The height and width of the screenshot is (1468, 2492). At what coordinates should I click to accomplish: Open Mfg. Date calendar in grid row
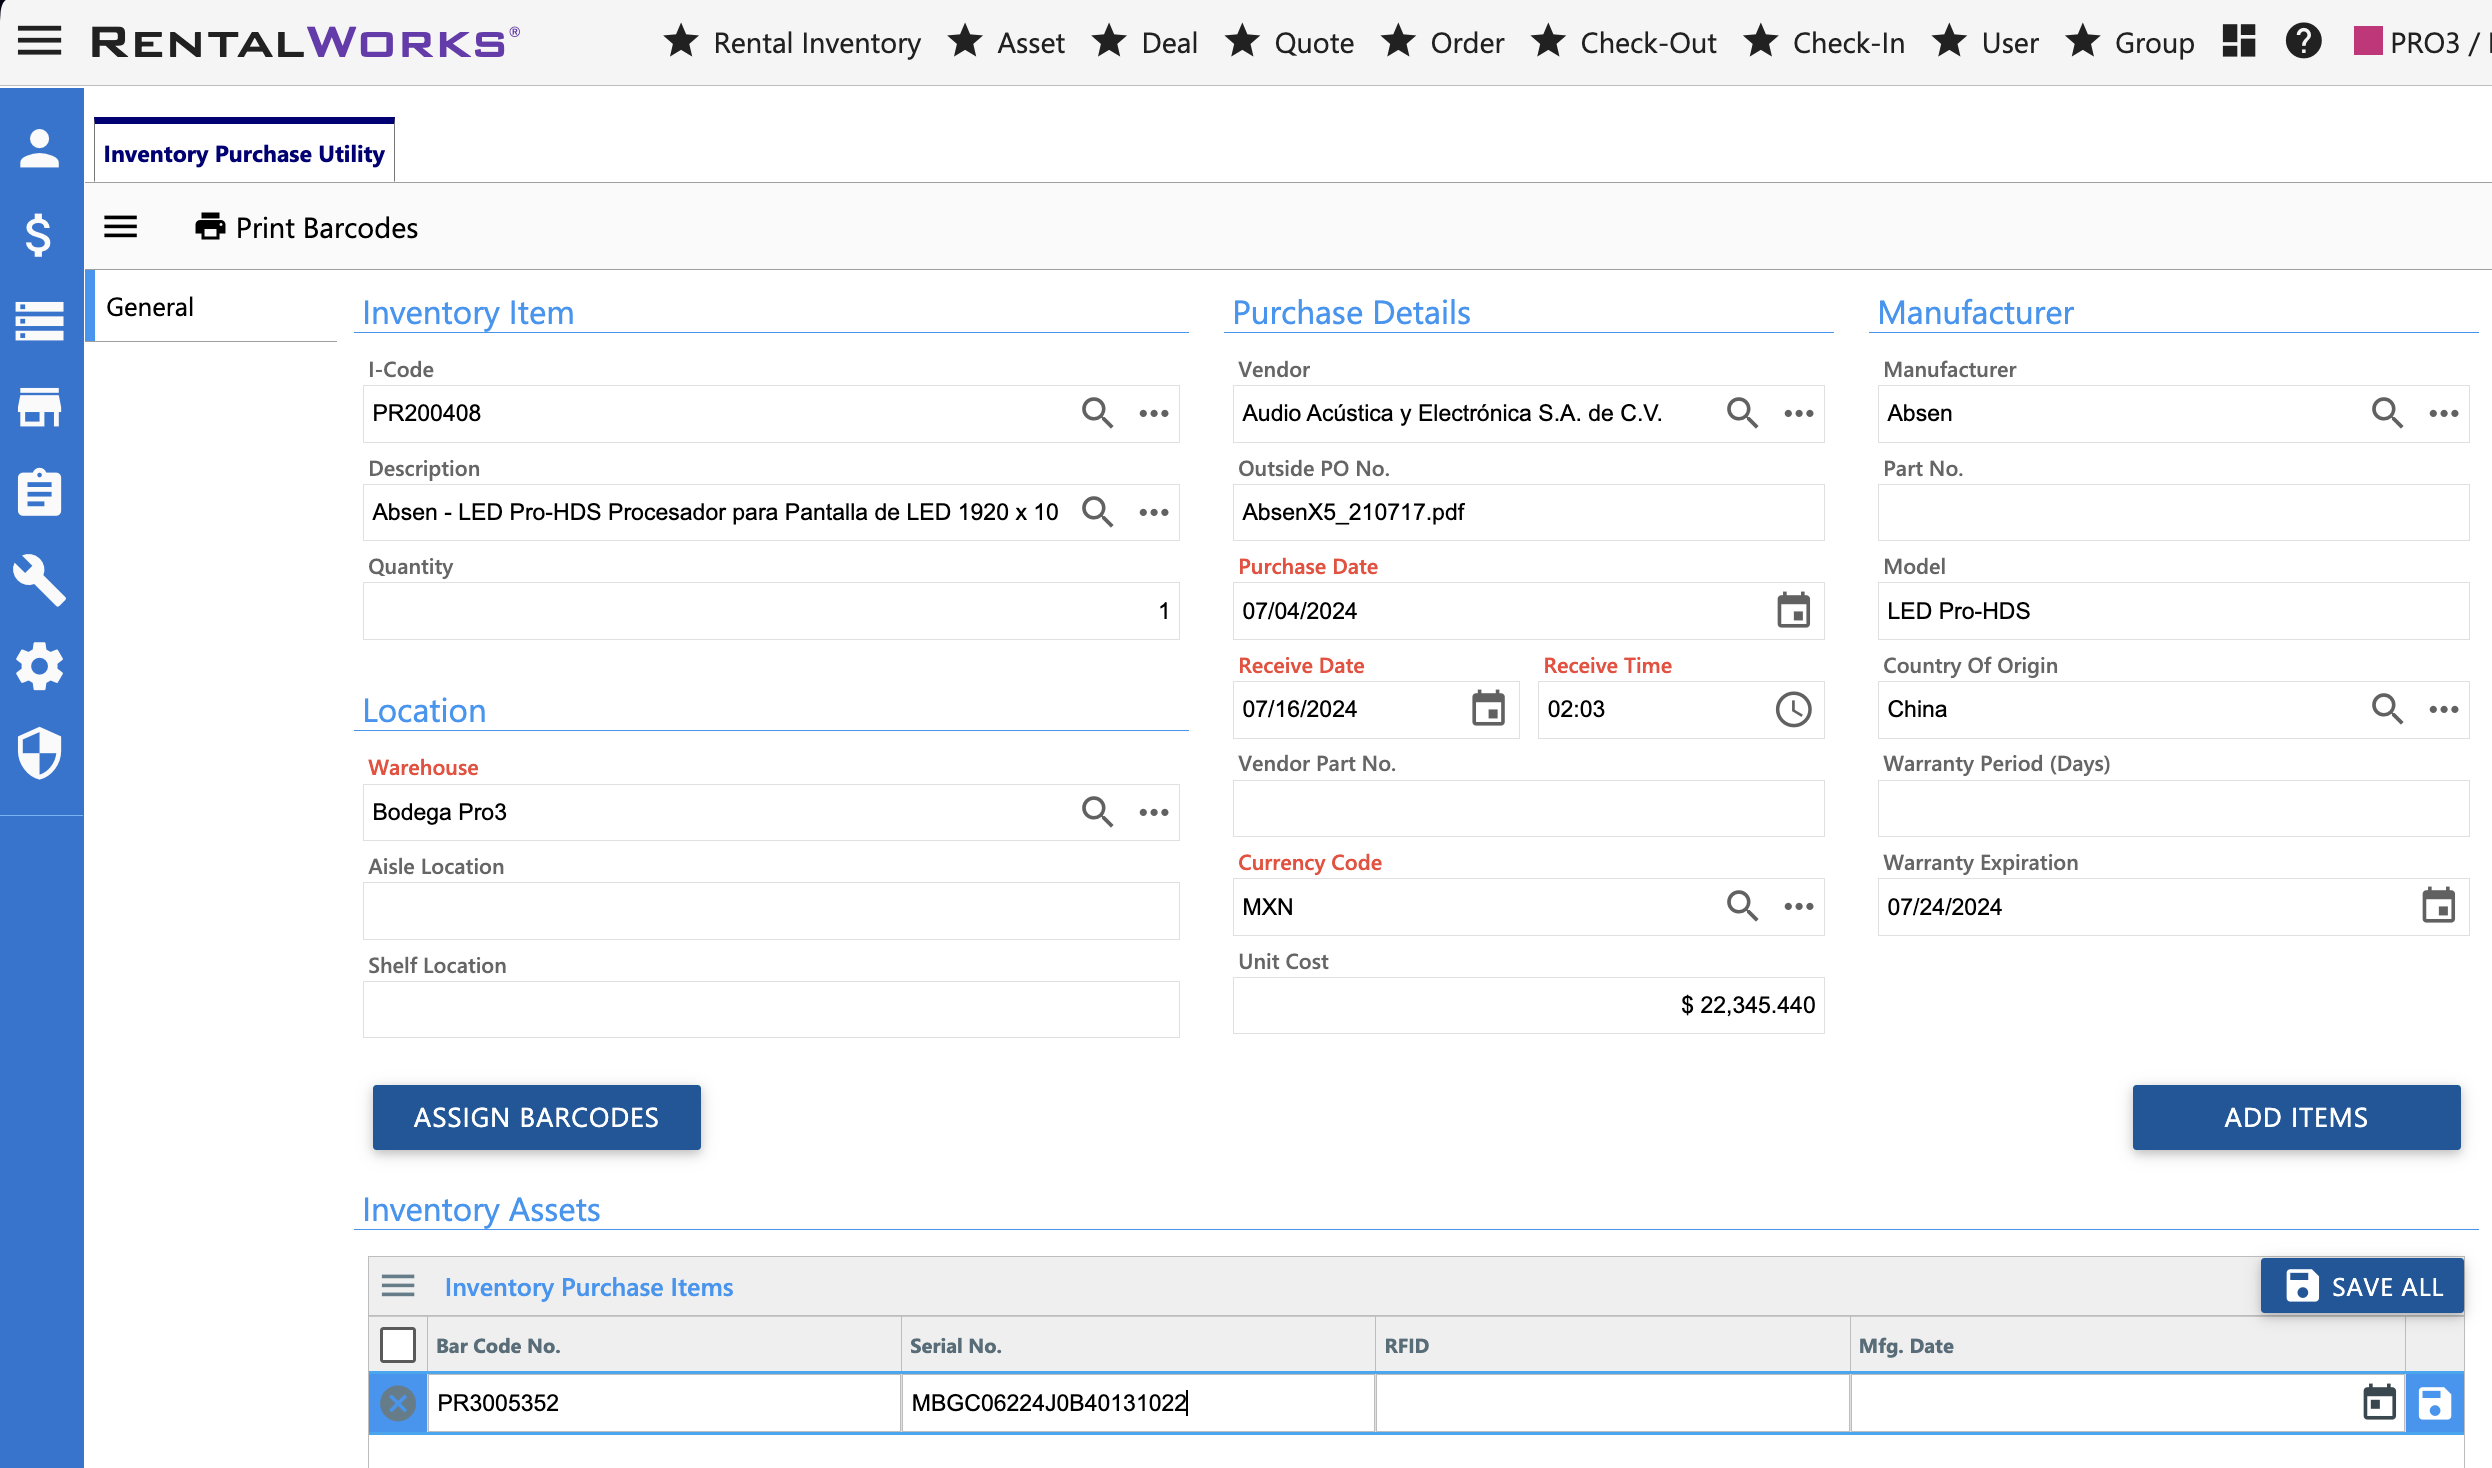pos(2379,1402)
